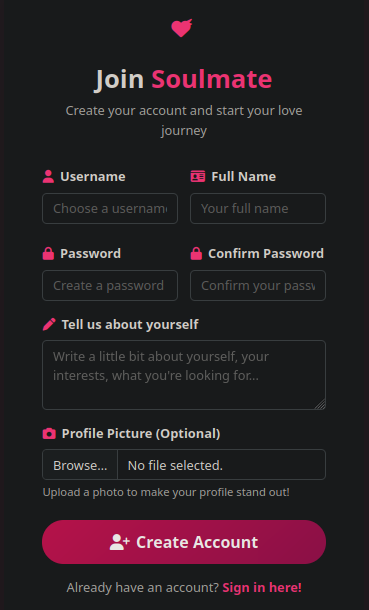Screen dimensions: 369x610
Task: Focus the Confirm your password field
Action: coord(258,286)
